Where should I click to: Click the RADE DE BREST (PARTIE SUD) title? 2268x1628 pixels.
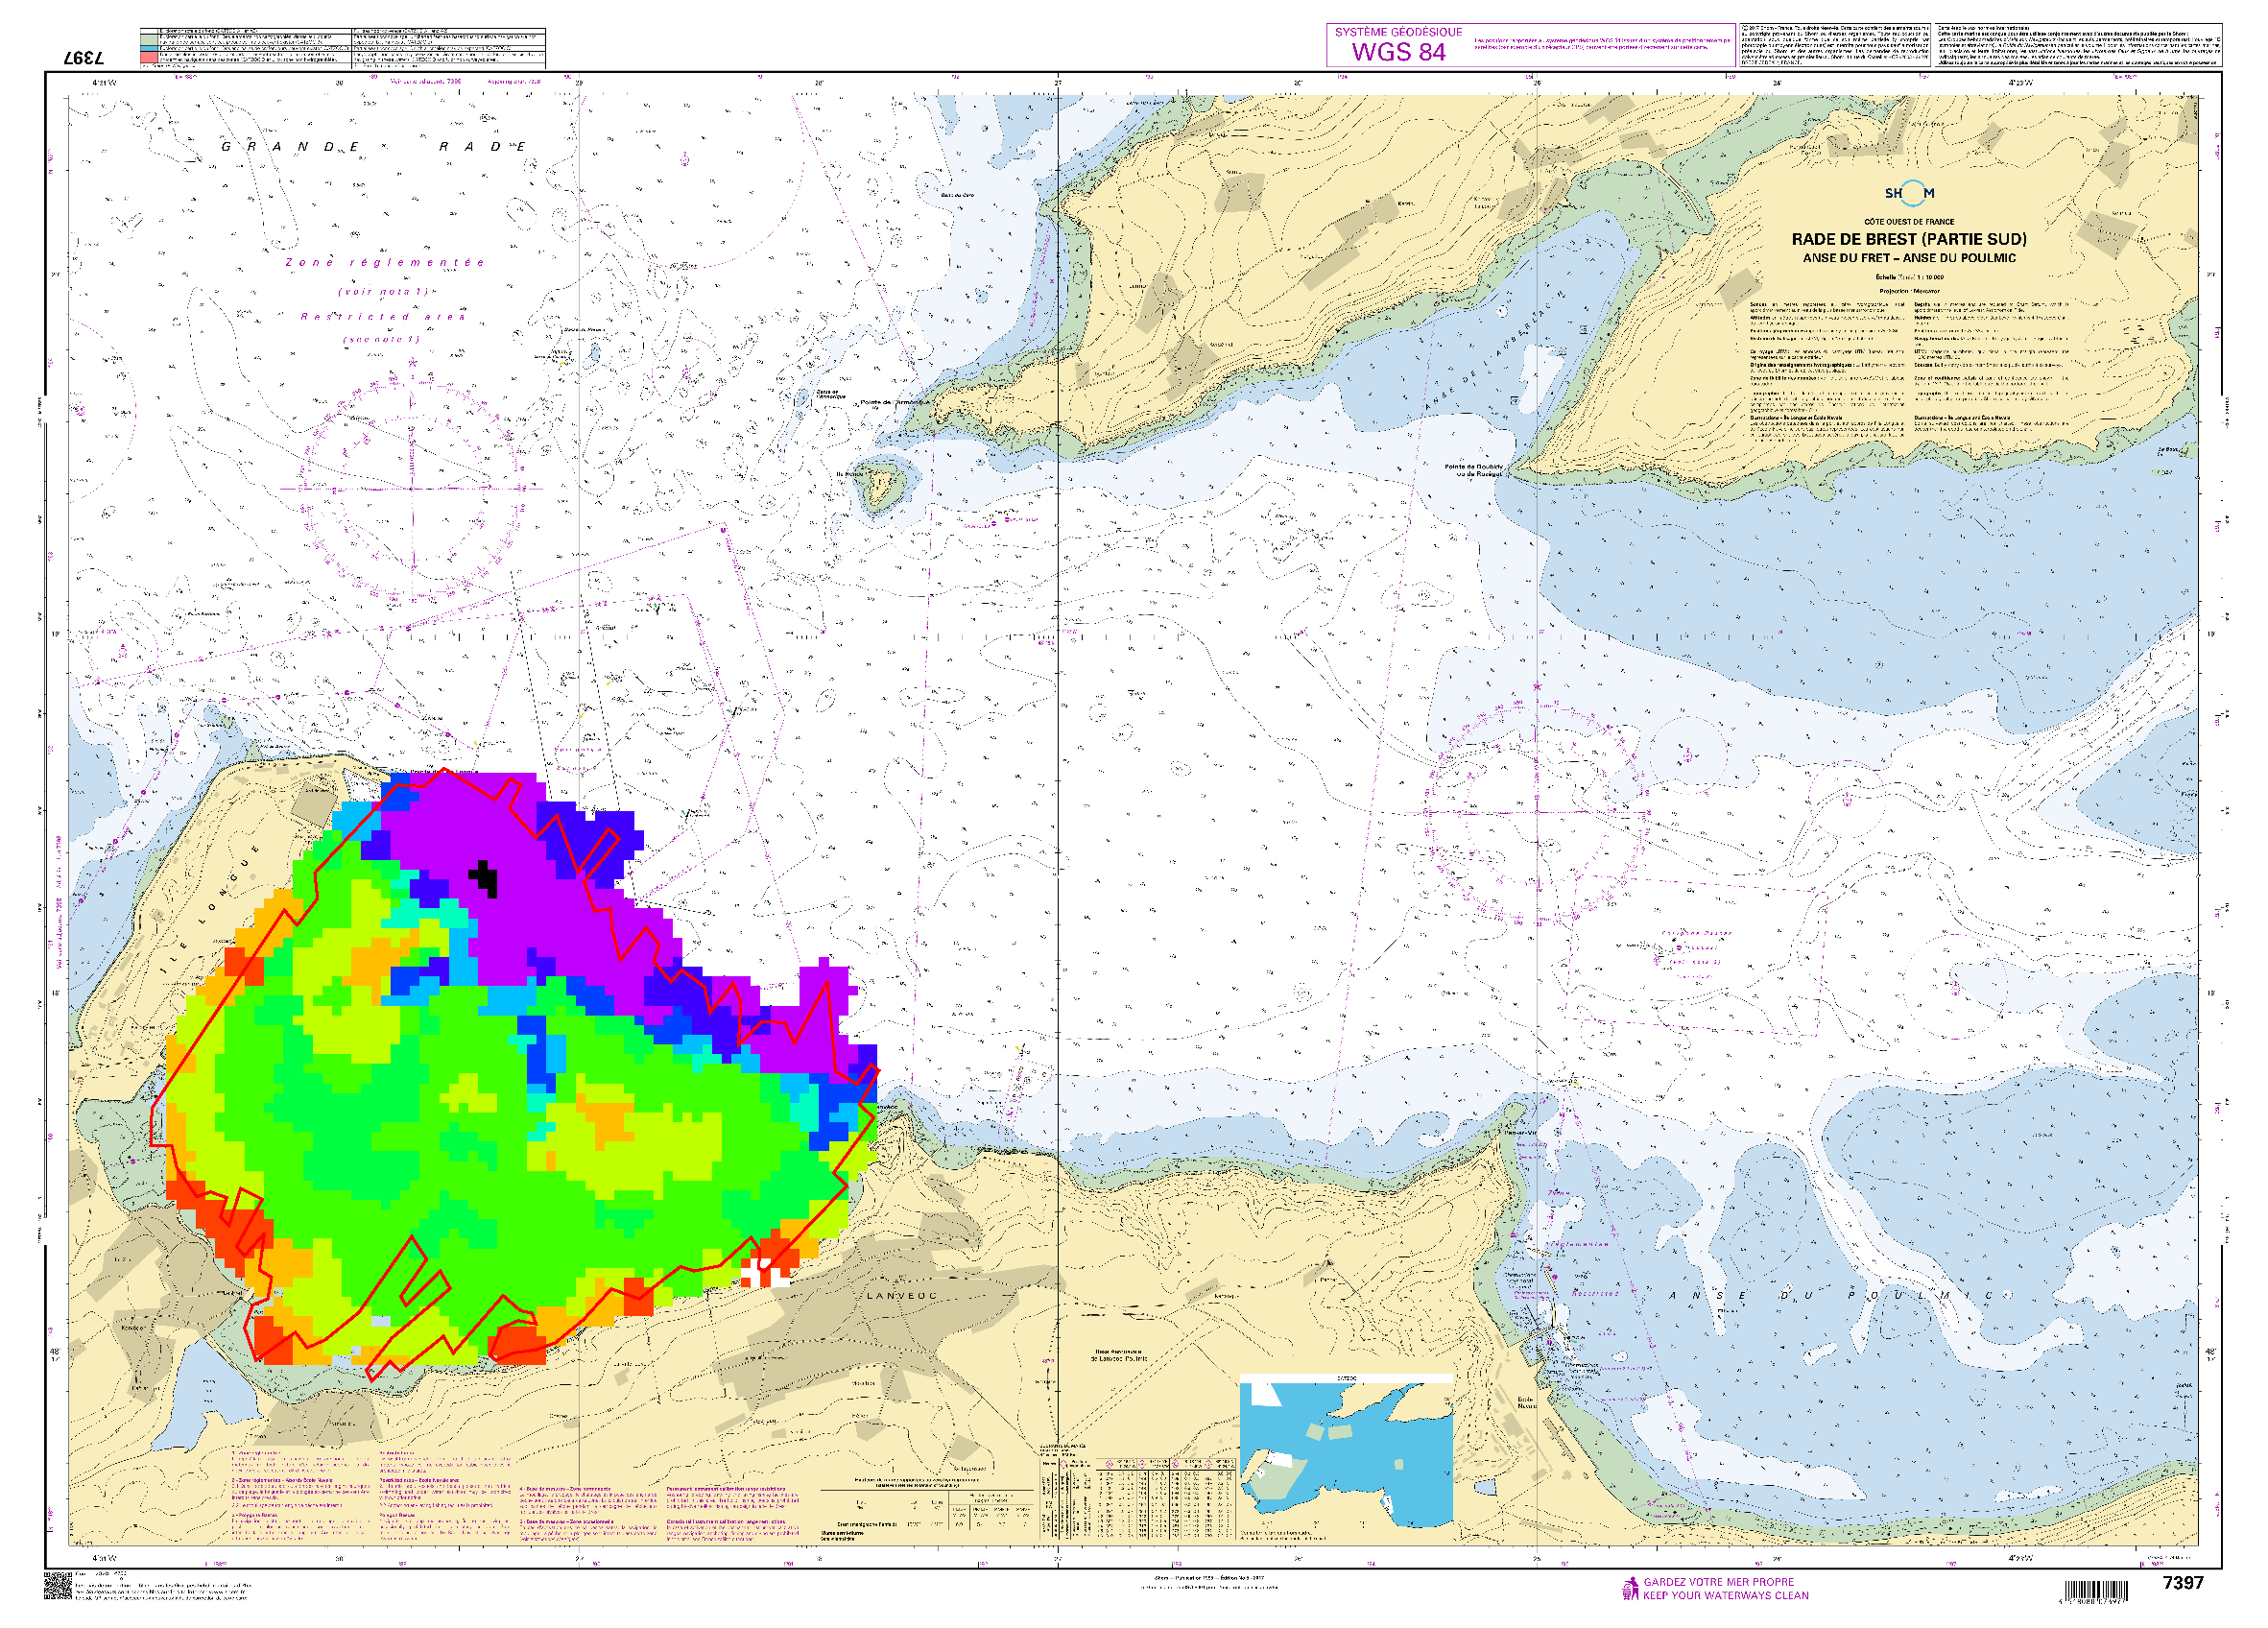1908,239
